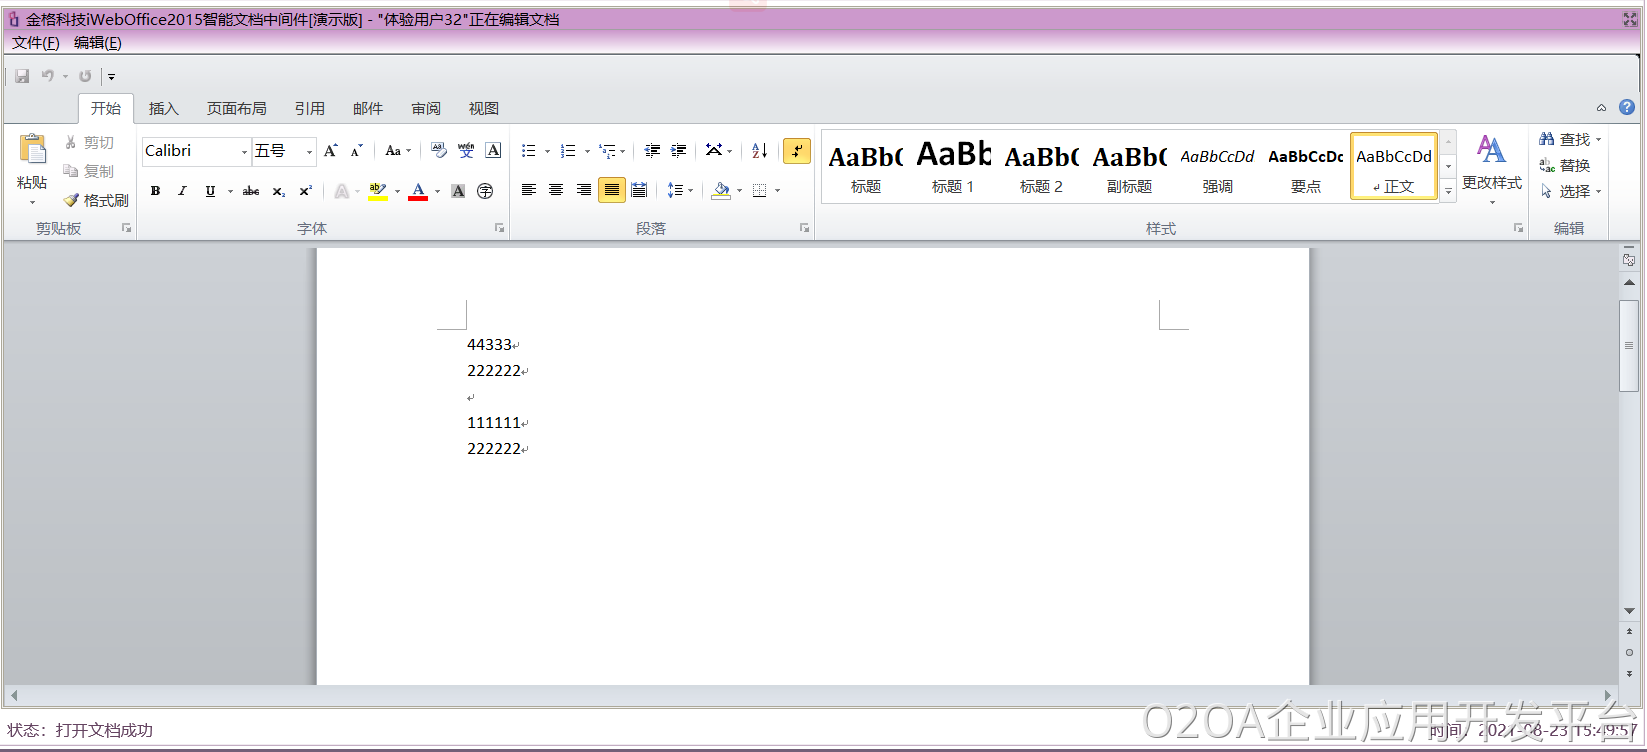The width and height of the screenshot is (1647, 752).
Task: Click the grow font size icon
Action: 330,151
